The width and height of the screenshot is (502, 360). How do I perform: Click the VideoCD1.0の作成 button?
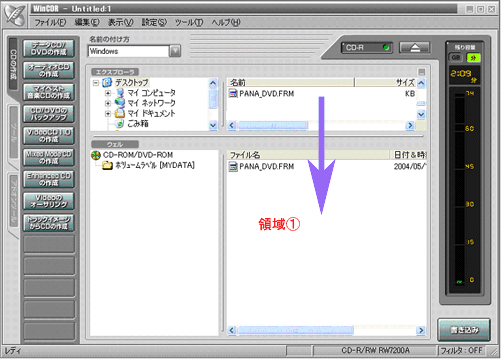pos(49,136)
